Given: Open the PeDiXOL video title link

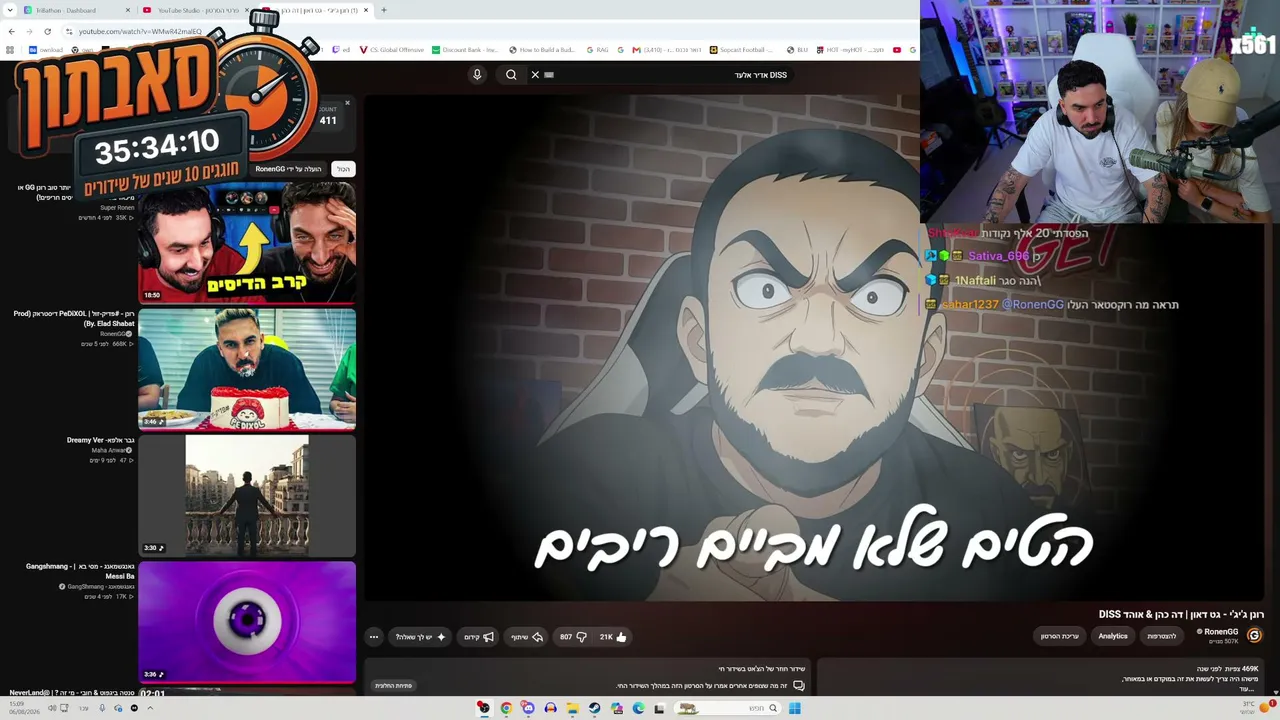Looking at the screenshot, I should tap(74, 318).
